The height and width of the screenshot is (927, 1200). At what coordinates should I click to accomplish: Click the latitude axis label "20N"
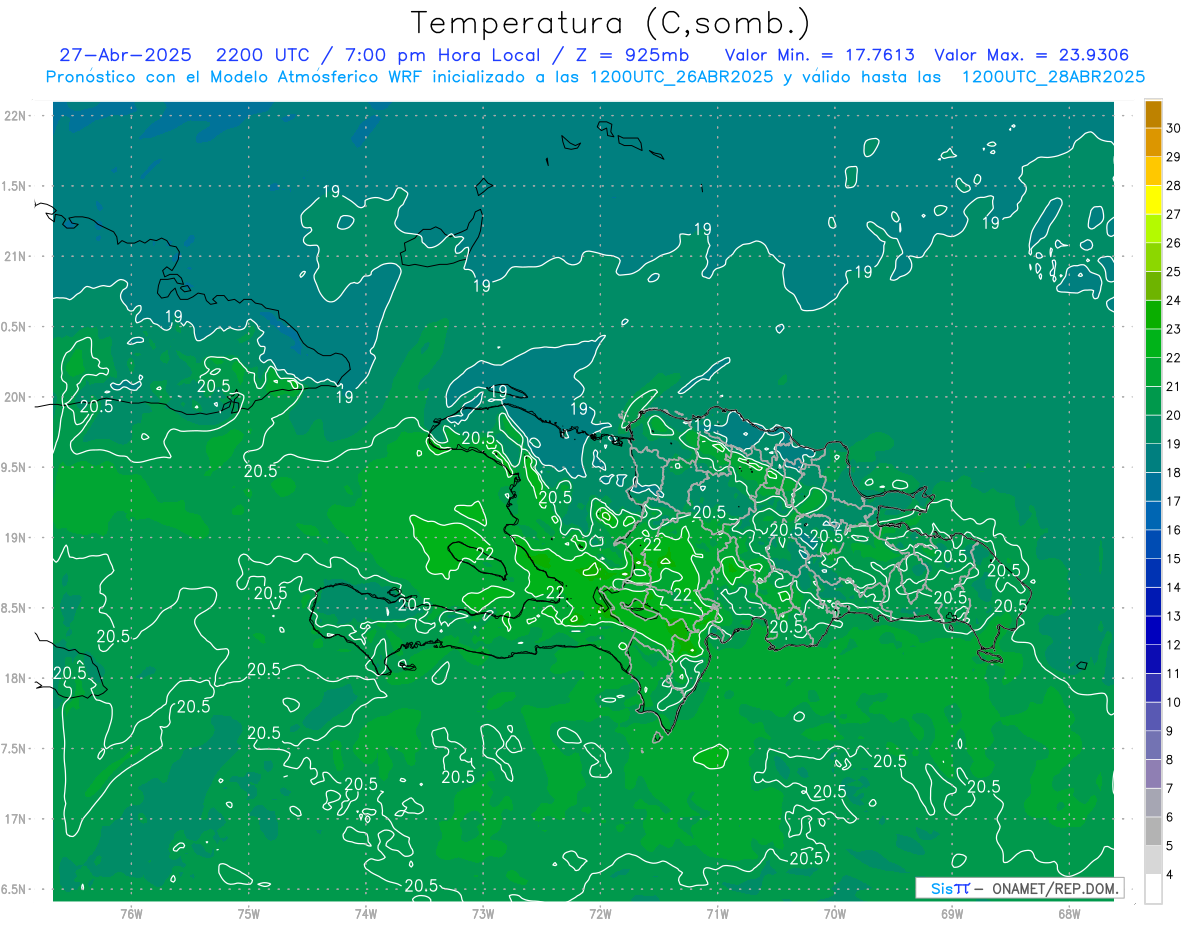click(17, 397)
